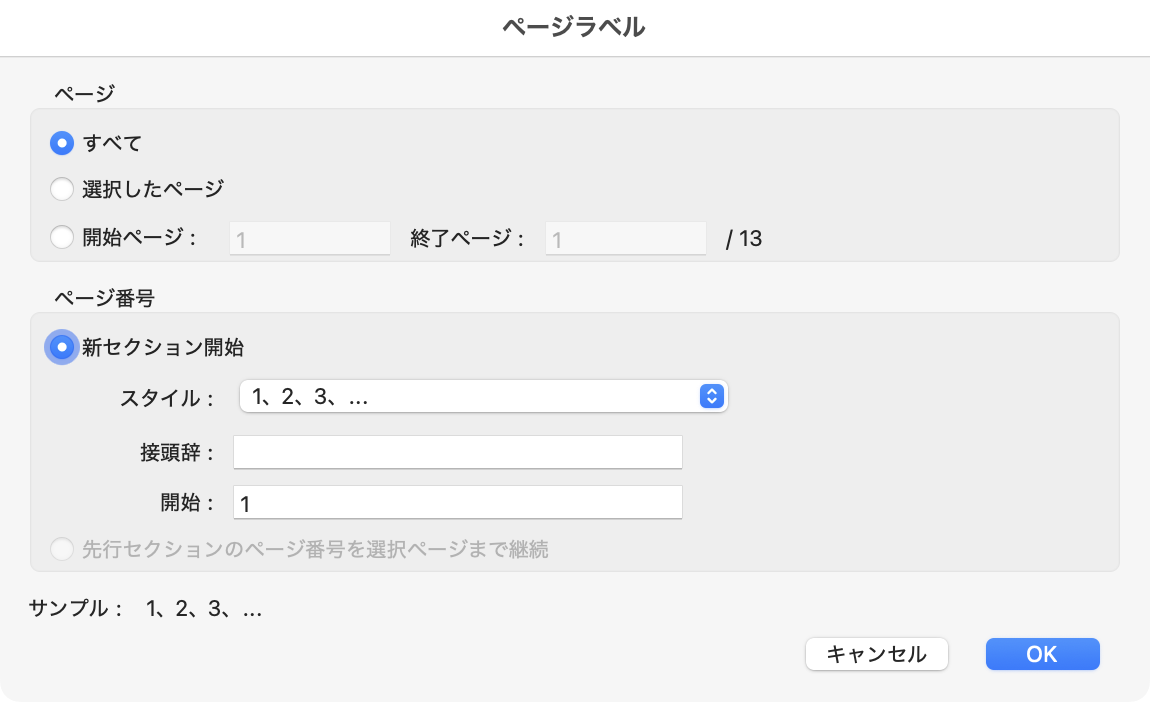
Task: Focus the 接頭辞 prefix text field
Action: (x=457, y=453)
